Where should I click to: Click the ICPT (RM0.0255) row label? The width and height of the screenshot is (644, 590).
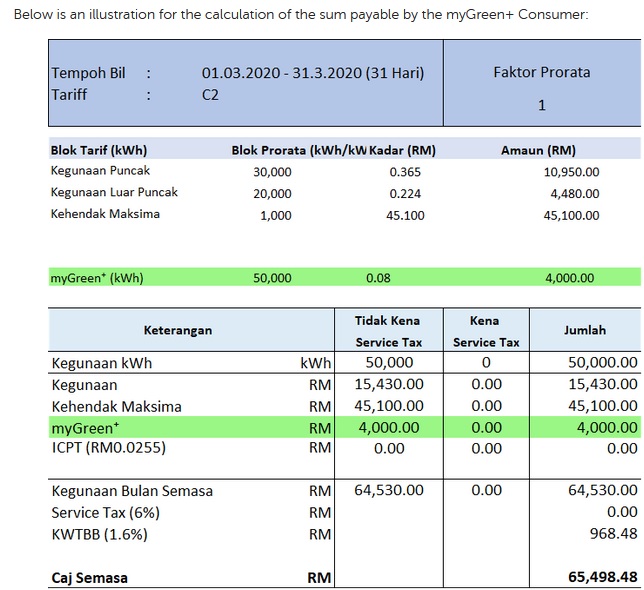click(109, 448)
